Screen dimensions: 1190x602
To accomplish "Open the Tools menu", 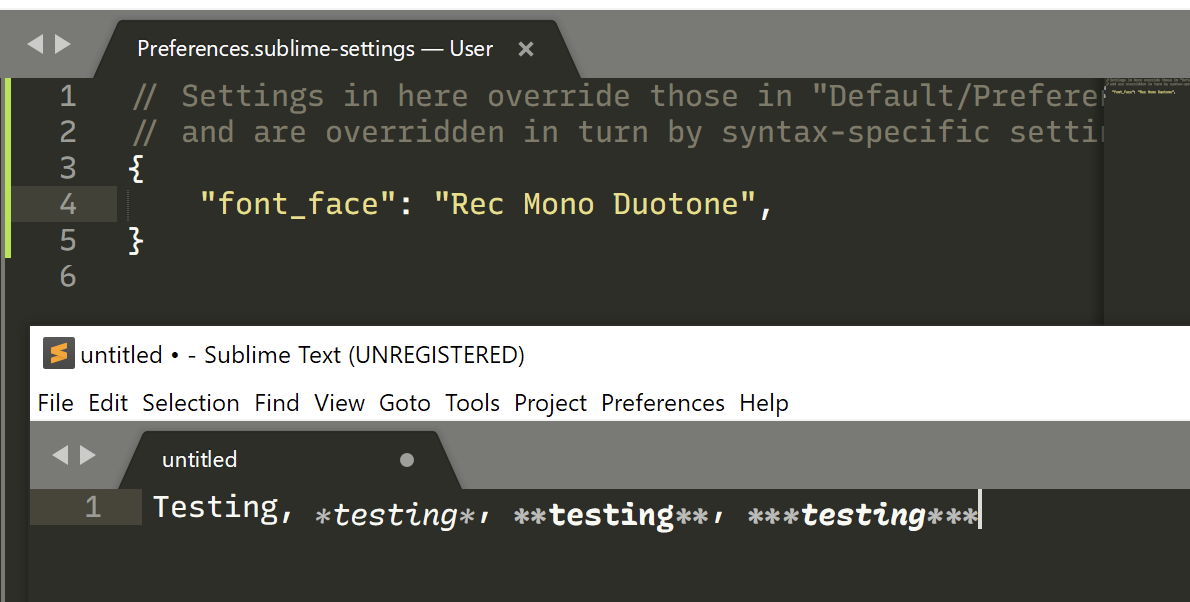I will click(472, 403).
